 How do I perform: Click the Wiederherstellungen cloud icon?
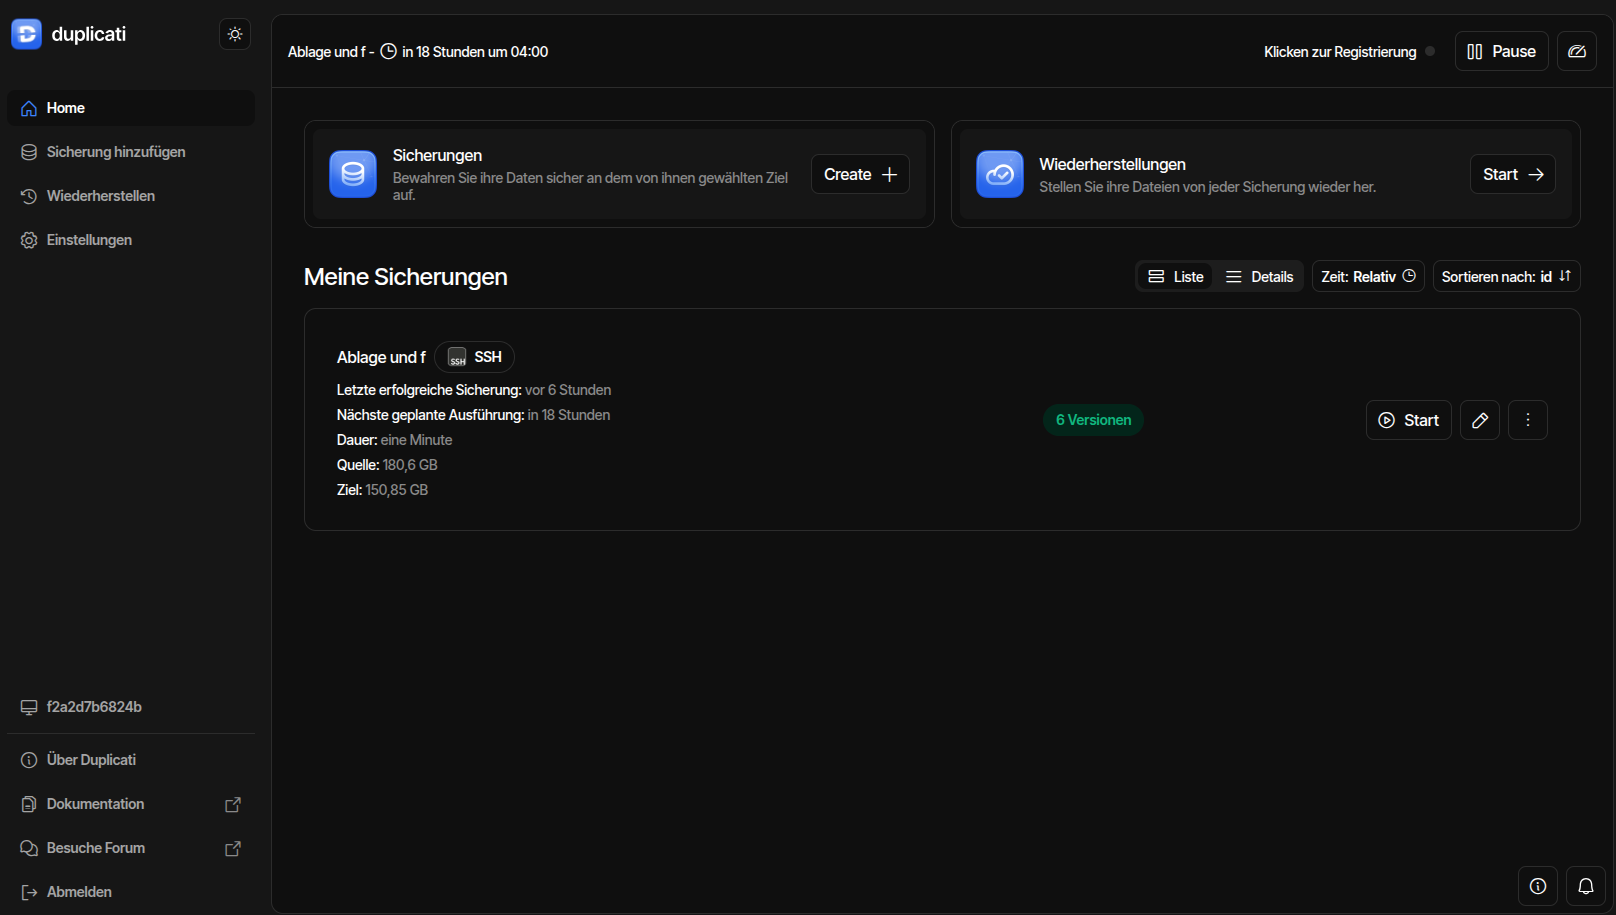click(x=1000, y=174)
